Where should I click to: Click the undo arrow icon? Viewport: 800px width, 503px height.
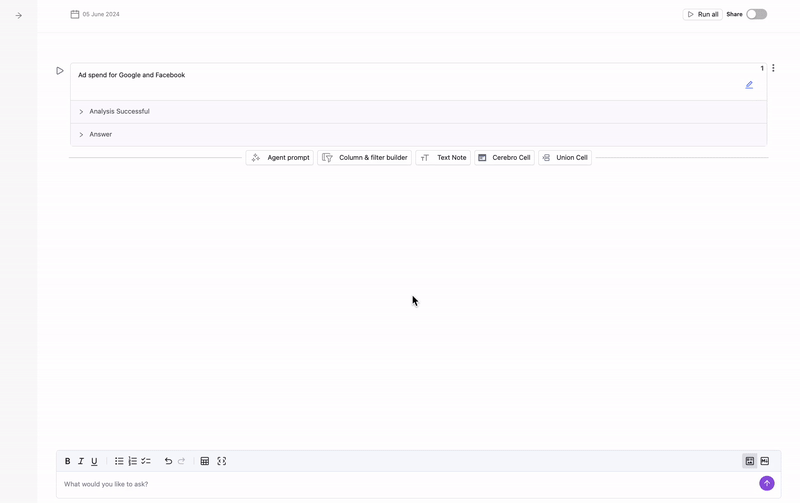(168, 461)
